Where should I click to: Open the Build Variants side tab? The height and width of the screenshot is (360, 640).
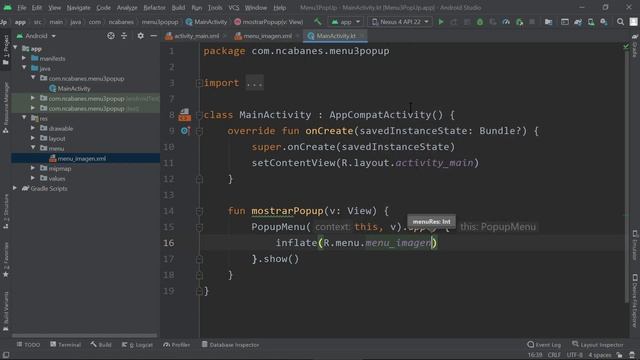coord(5,311)
